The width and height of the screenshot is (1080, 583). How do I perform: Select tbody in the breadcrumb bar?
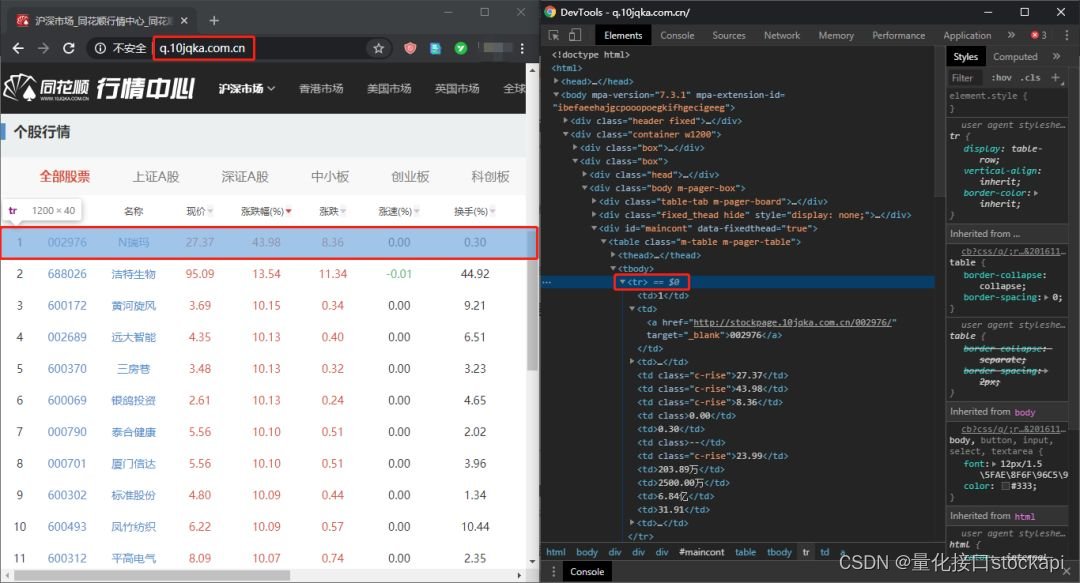point(779,552)
